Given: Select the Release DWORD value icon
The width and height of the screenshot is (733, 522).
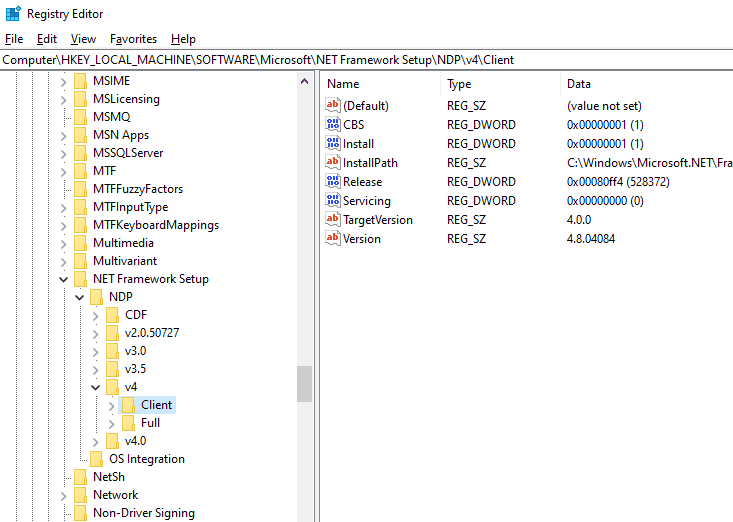Looking at the screenshot, I should tap(333, 181).
